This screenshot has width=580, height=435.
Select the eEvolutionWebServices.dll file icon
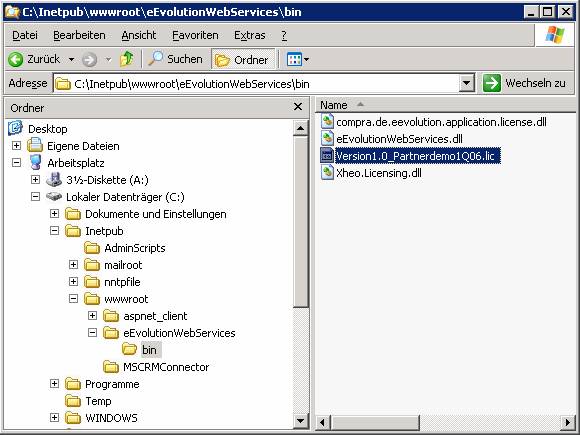[x=327, y=139]
